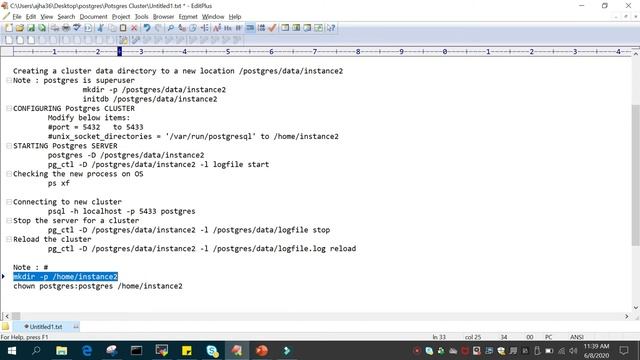Click the Go to Line toolbar icon

(204, 28)
